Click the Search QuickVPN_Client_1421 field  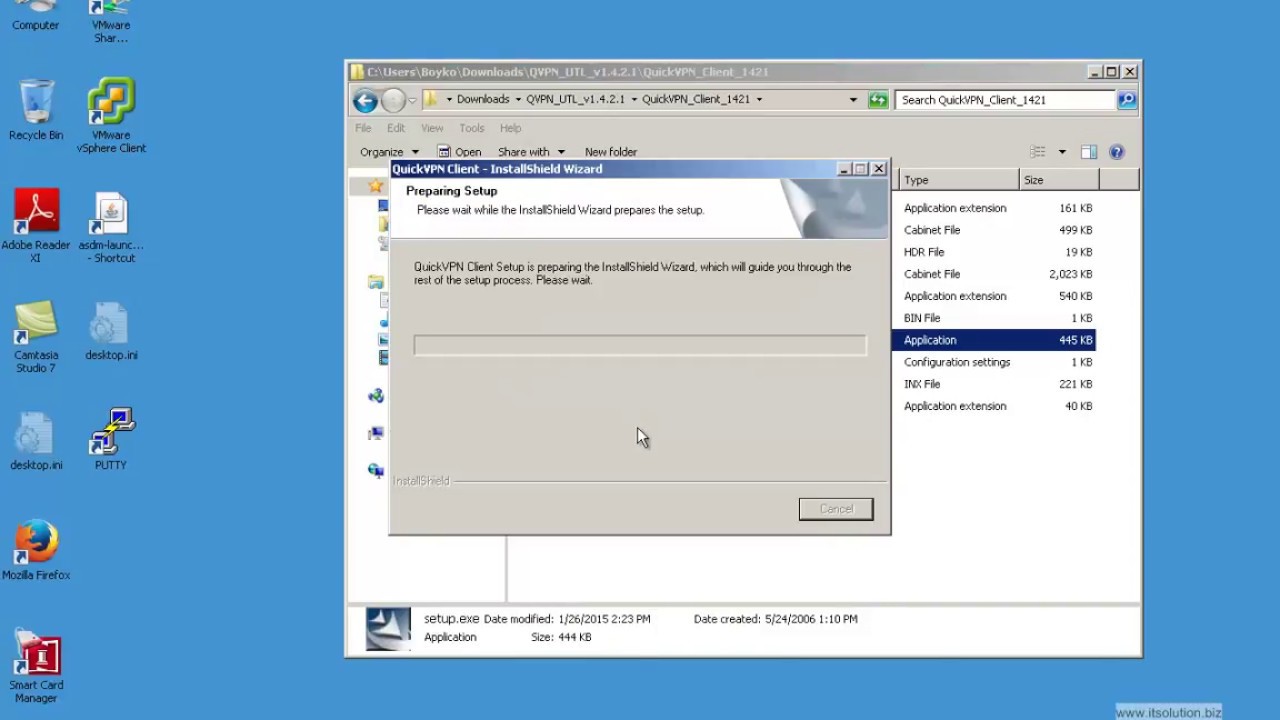click(x=1005, y=100)
